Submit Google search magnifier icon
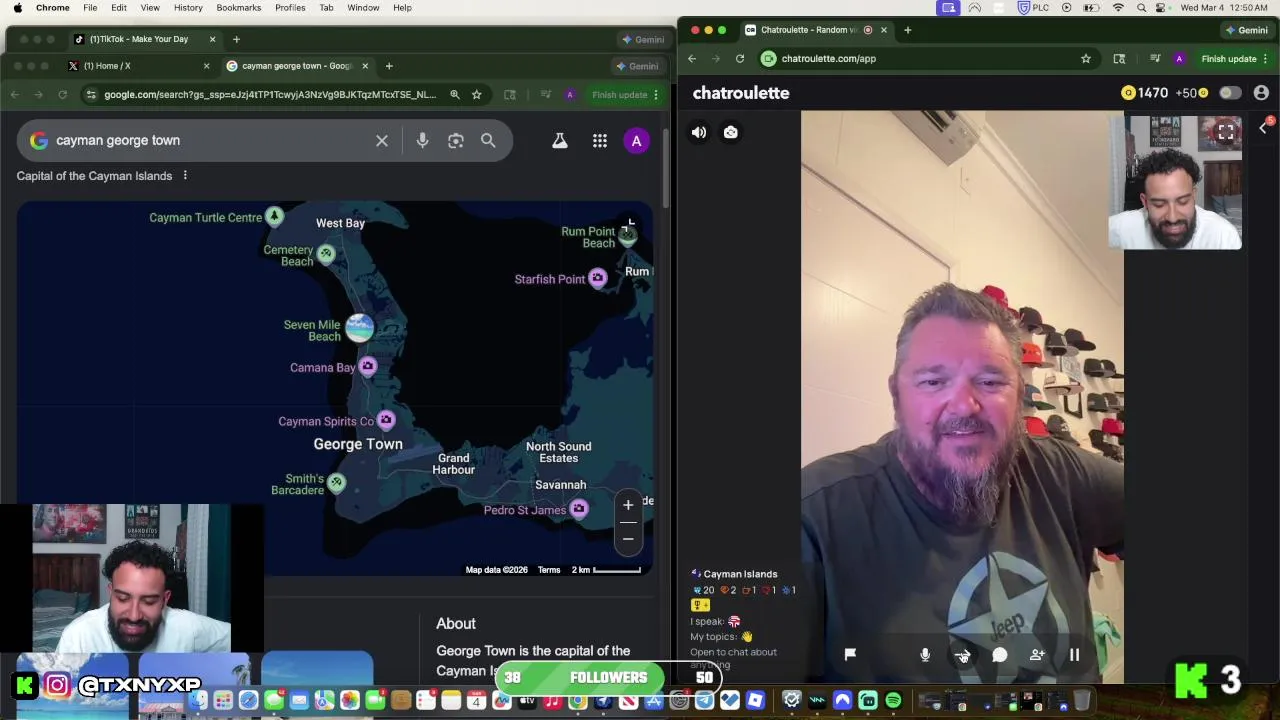 tap(488, 141)
